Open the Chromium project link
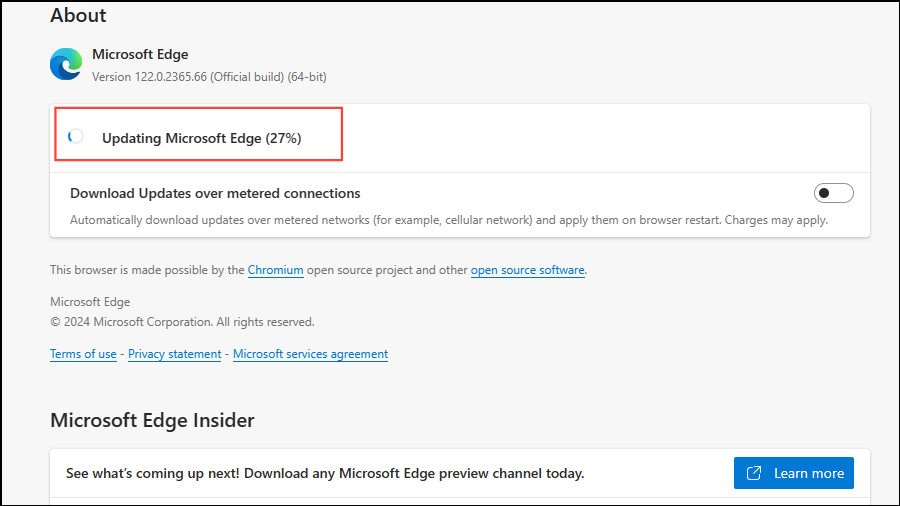Image resolution: width=900 pixels, height=506 pixels. [x=275, y=270]
